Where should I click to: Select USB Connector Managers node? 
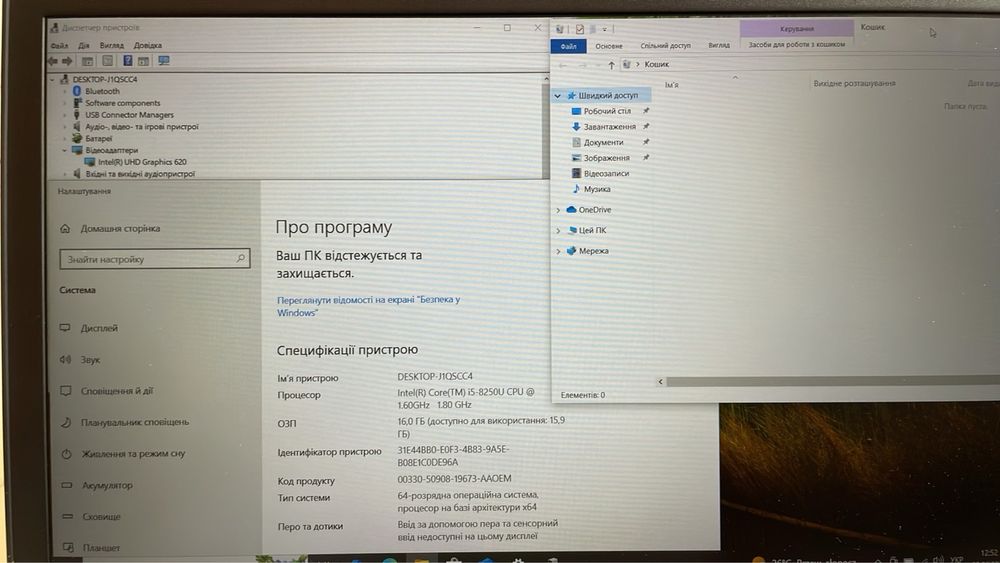129,115
